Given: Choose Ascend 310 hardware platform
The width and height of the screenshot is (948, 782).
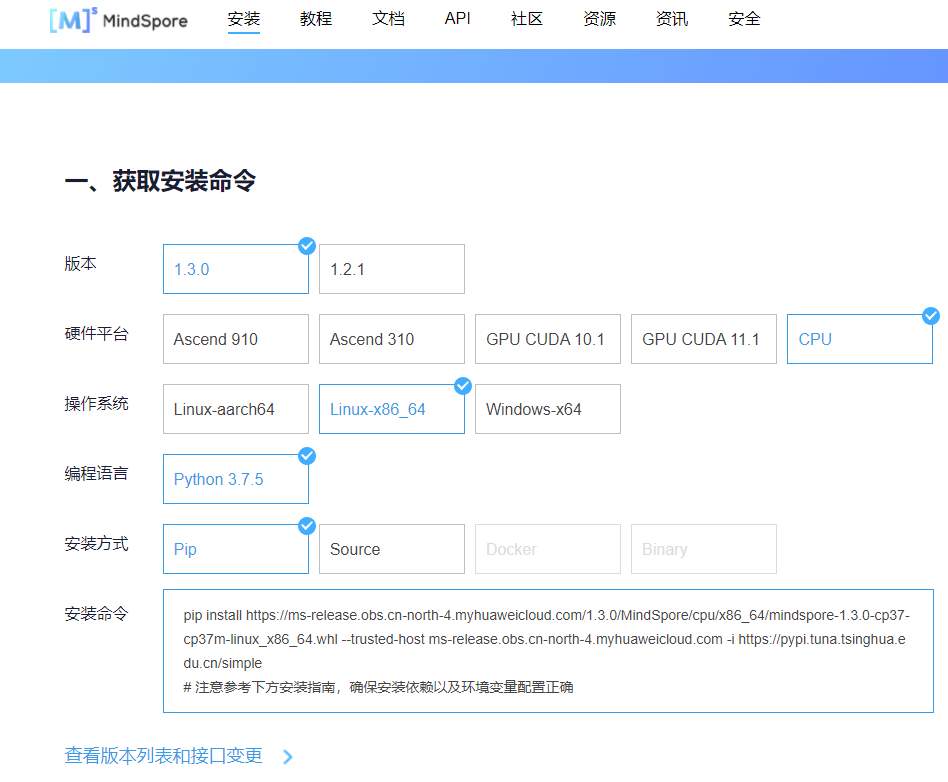Looking at the screenshot, I should pos(392,339).
